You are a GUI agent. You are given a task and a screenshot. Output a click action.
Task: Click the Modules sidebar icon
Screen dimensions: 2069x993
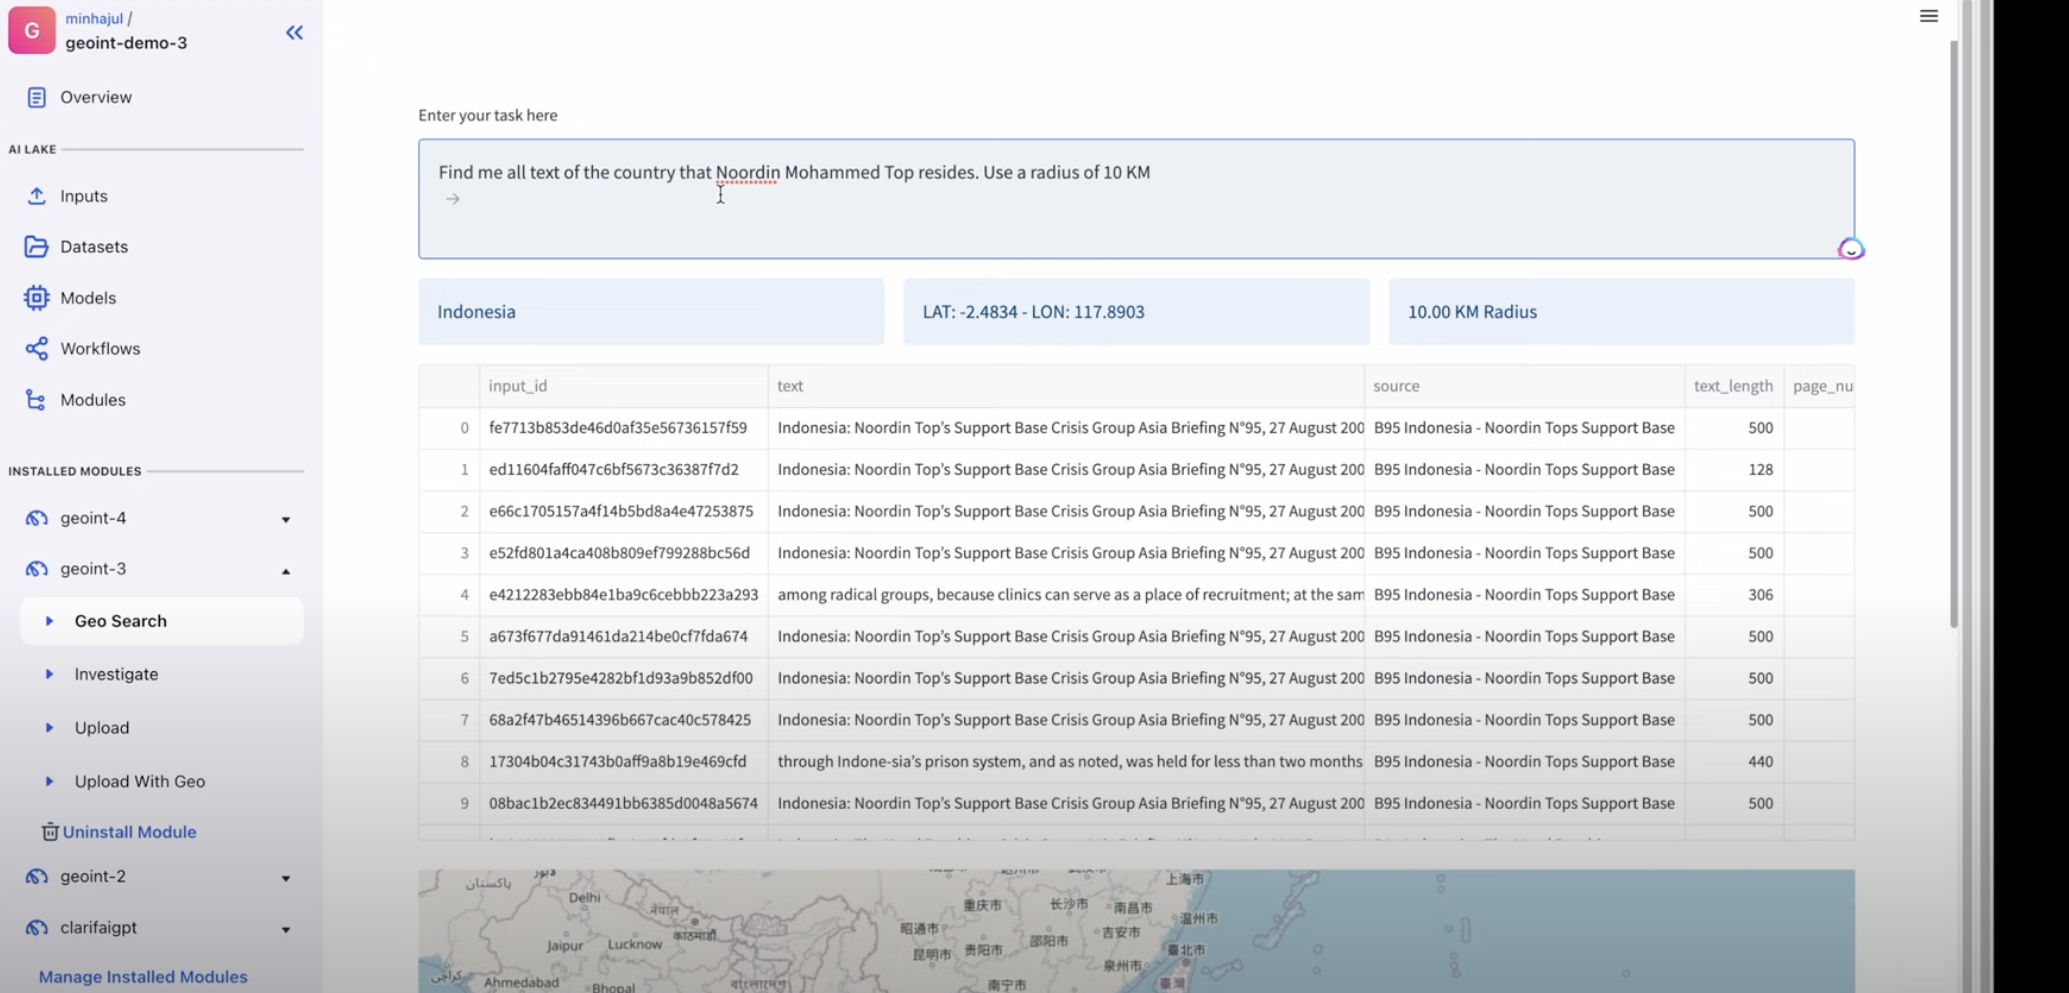click(36, 399)
